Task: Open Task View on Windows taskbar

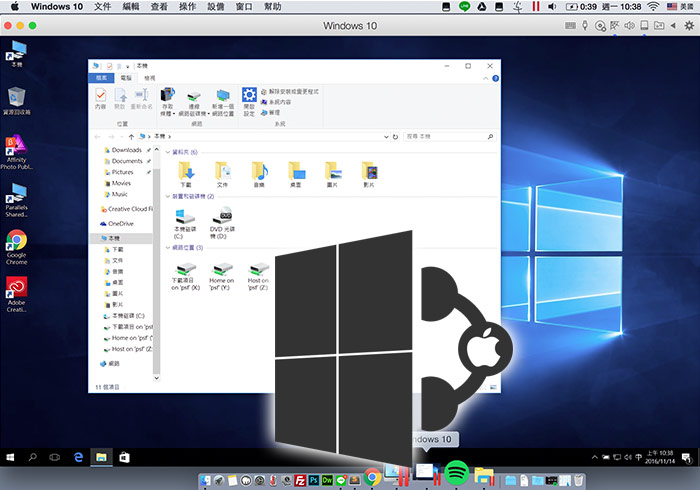Action: pyautogui.click(x=54, y=457)
